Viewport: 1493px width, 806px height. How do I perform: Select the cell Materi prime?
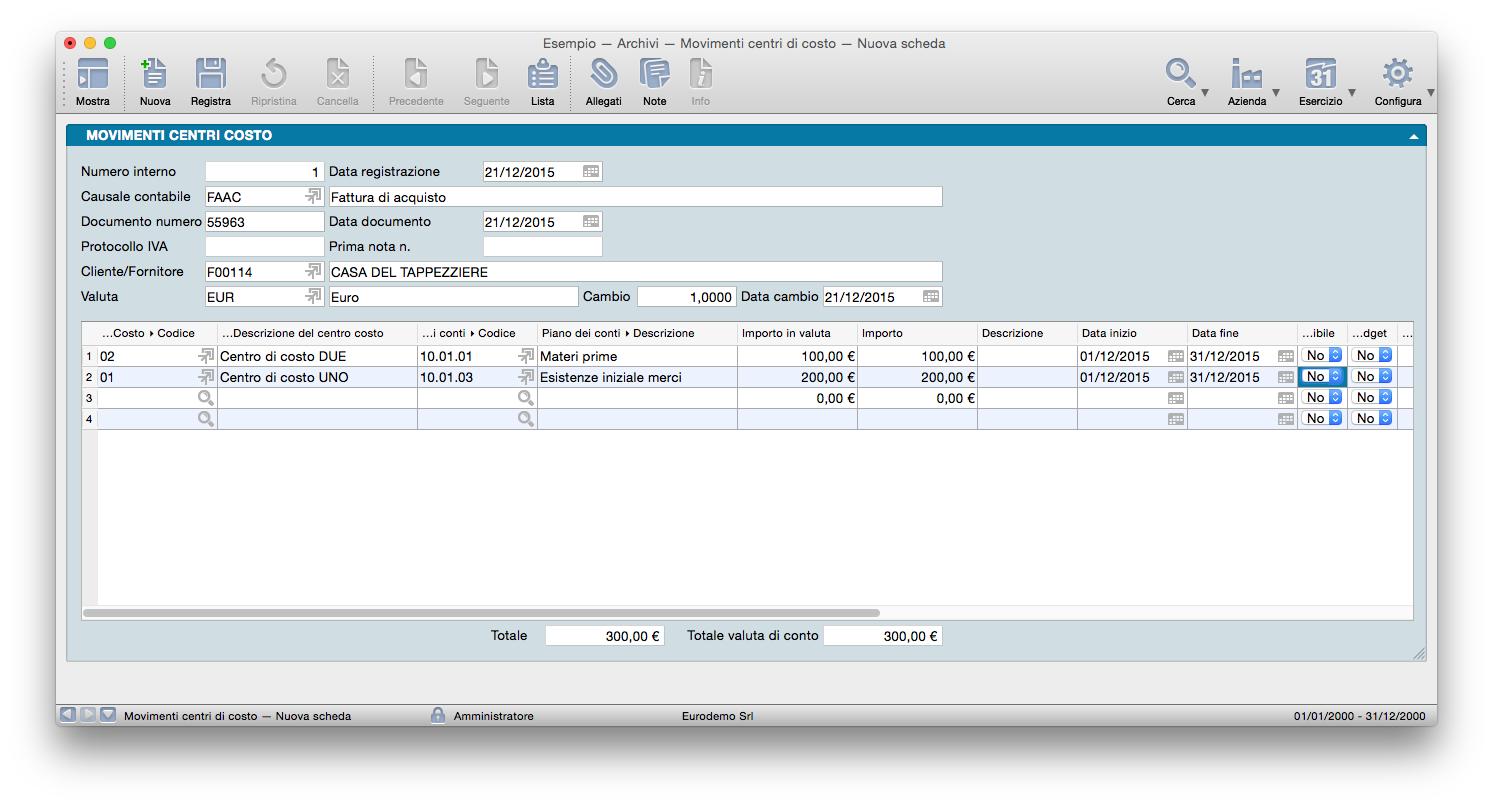(638, 356)
